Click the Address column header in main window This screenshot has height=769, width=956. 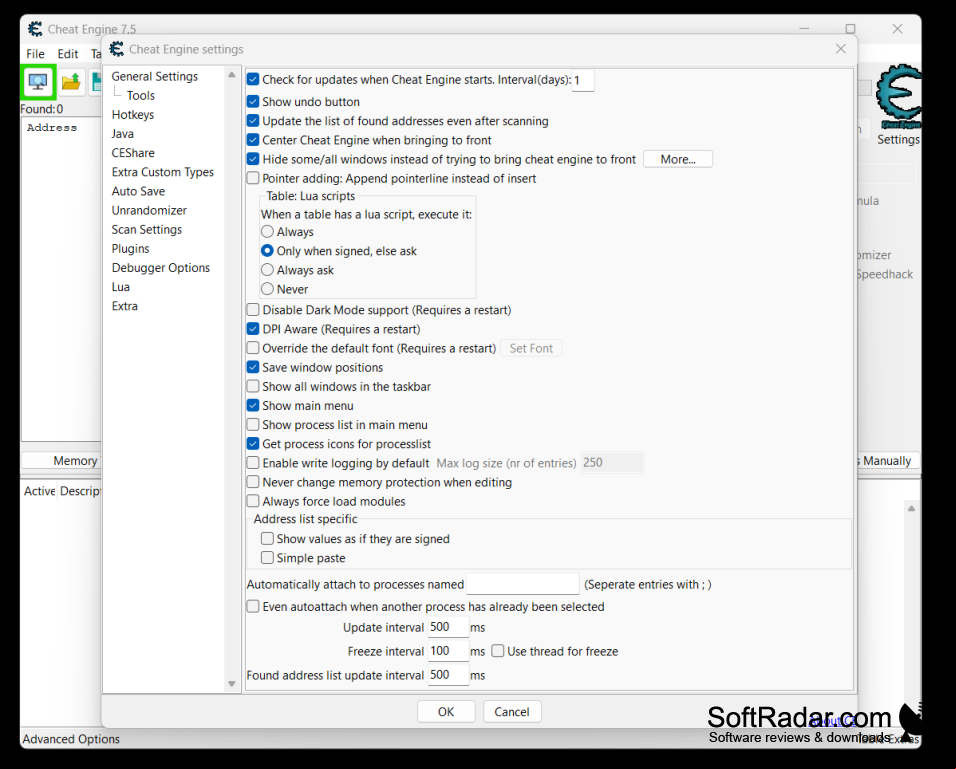(52, 127)
